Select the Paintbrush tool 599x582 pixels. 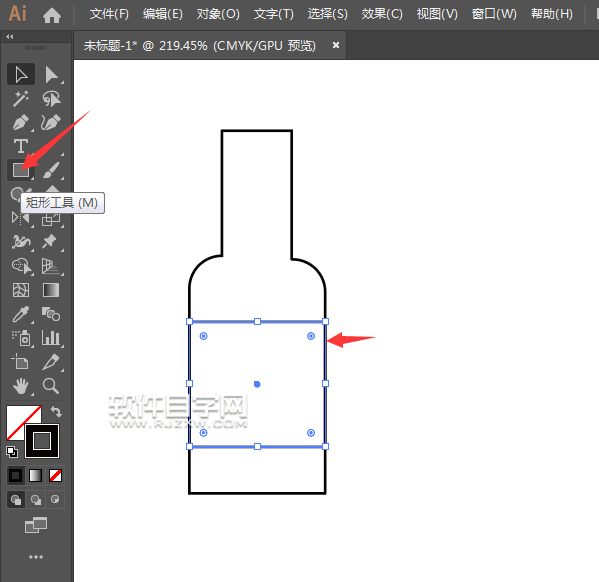51,170
